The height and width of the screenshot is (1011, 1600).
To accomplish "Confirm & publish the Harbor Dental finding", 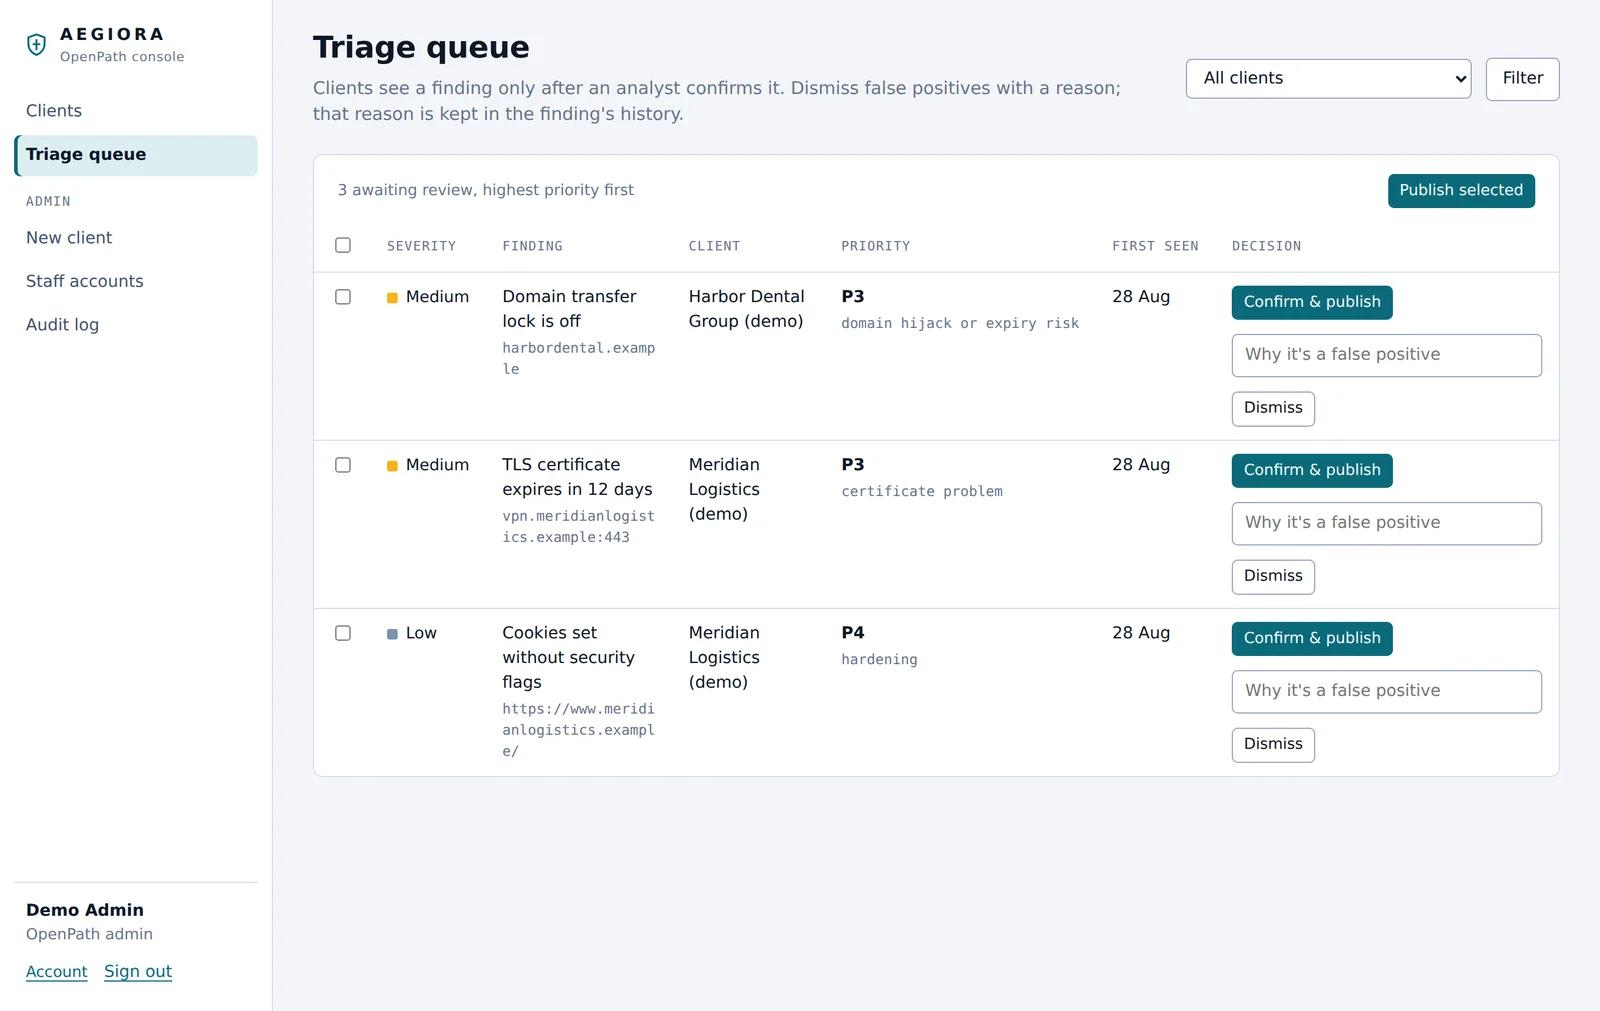I will [x=1312, y=302].
